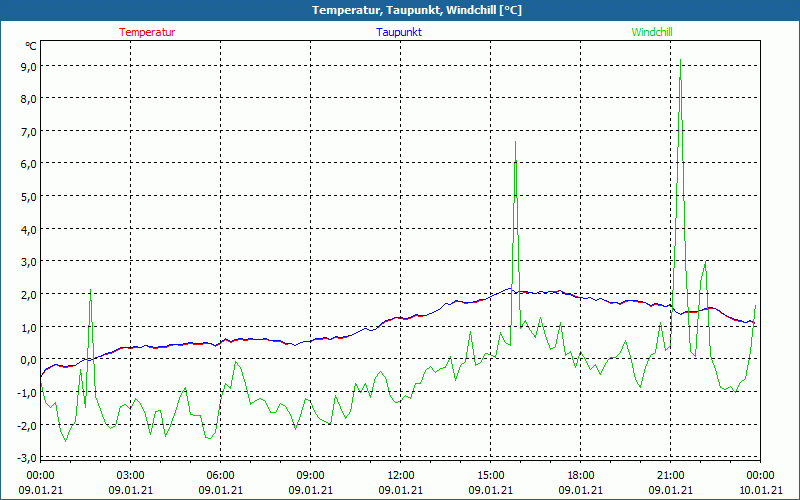Viewport: 800px width, 500px height.
Task: Click the "-2,0" y-axis value
Action: point(27,425)
